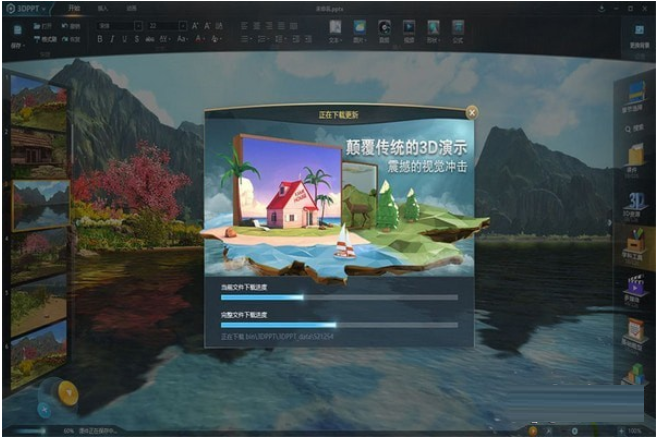Open character spacing dropdown
657x437 pixels.
[165, 39]
